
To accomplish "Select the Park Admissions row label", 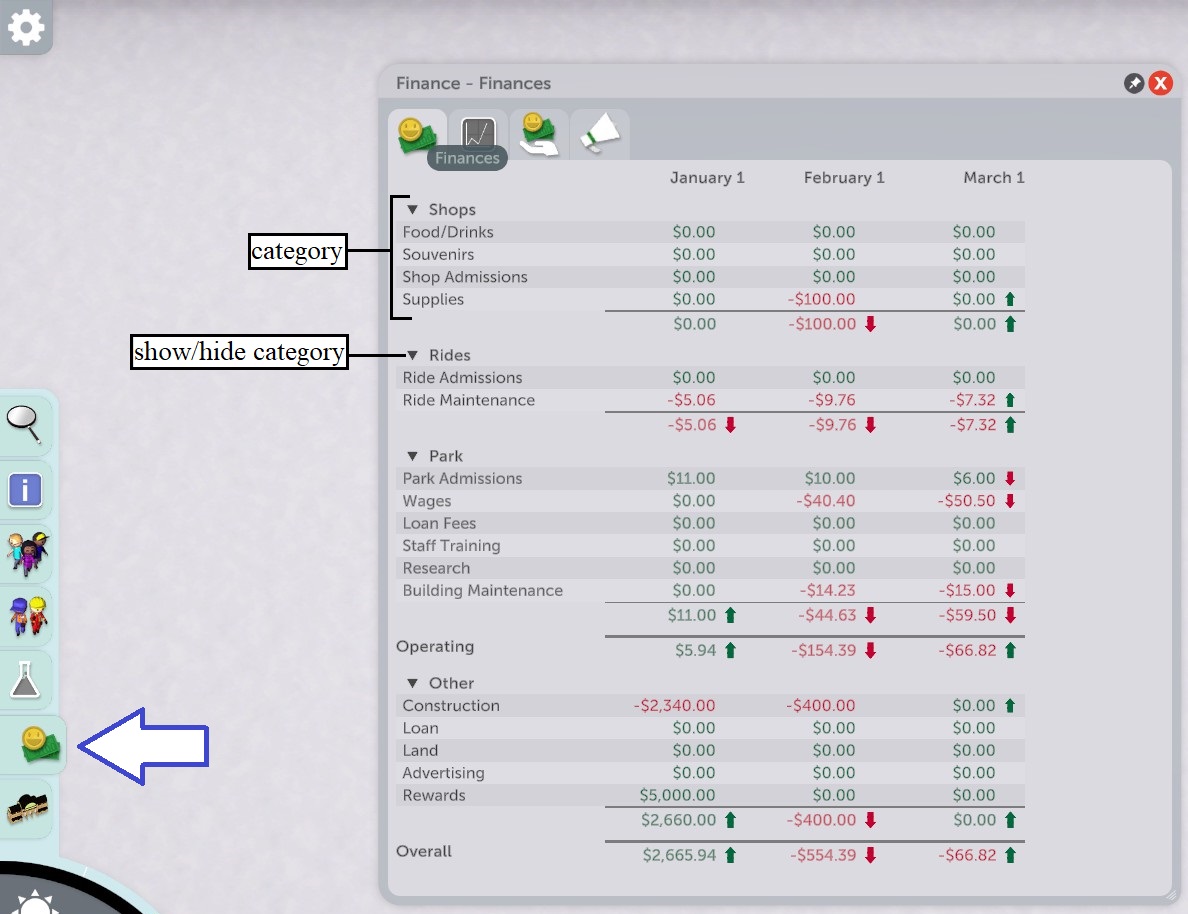I will coord(462,478).
